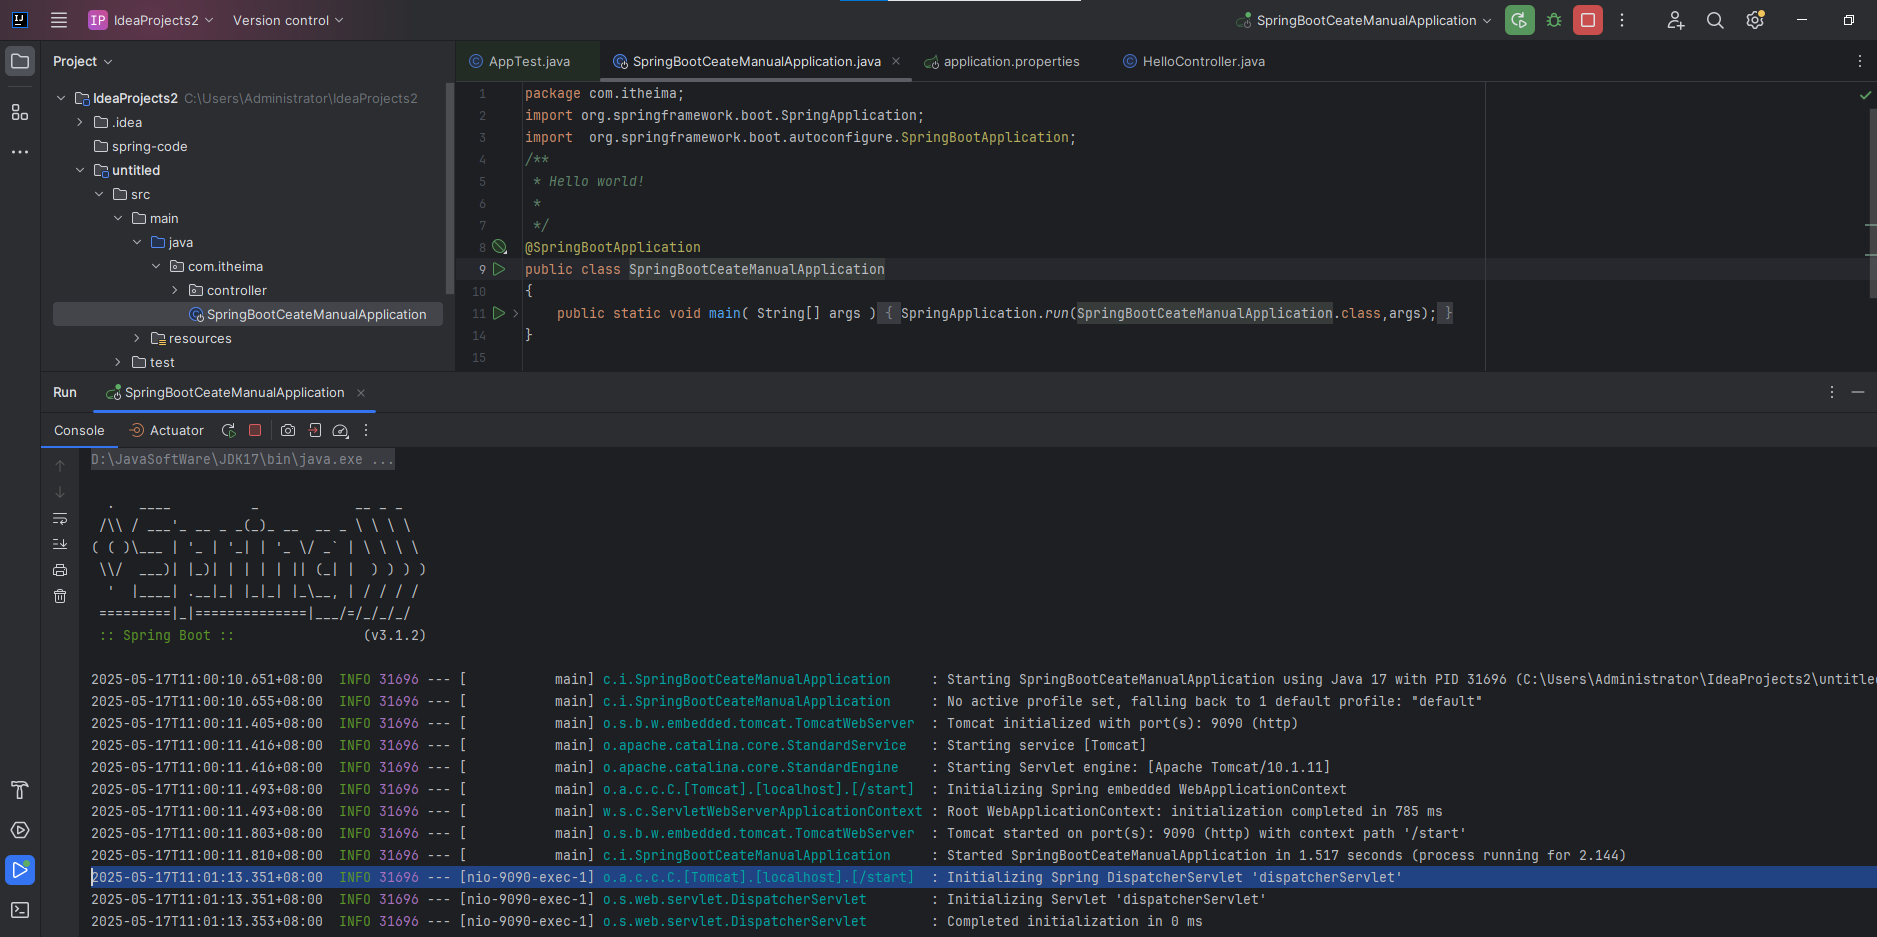The image size is (1877, 937).
Task: Click the Rerun SpringBootCeateManualApplication green button
Action: (1520, 20)
